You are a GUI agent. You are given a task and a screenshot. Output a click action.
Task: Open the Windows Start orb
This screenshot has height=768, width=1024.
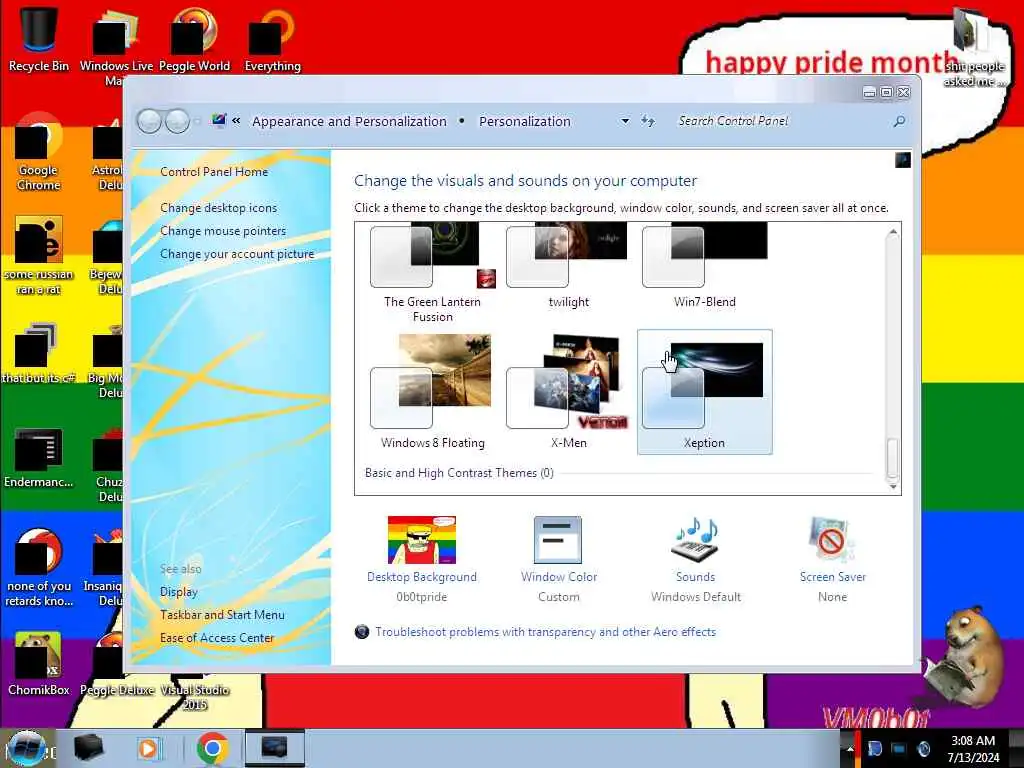[x=27, y=748]
